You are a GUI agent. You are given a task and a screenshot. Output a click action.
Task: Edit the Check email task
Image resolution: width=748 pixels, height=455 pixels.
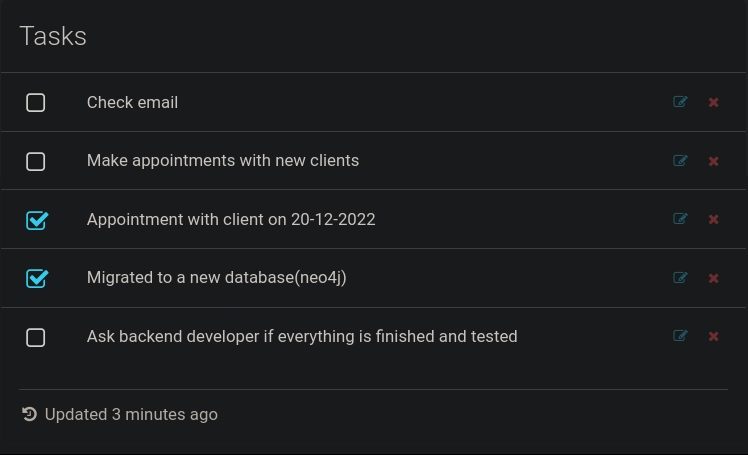click(680, 102)
